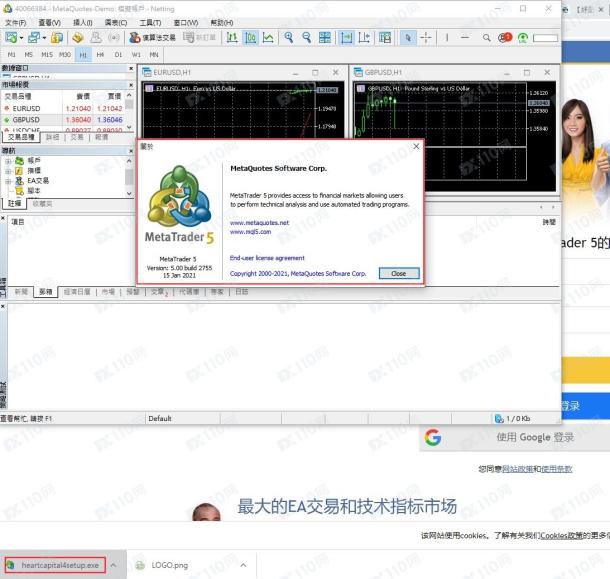
Task: Toggle chart shift icon
Action: (x=364, y=38)
